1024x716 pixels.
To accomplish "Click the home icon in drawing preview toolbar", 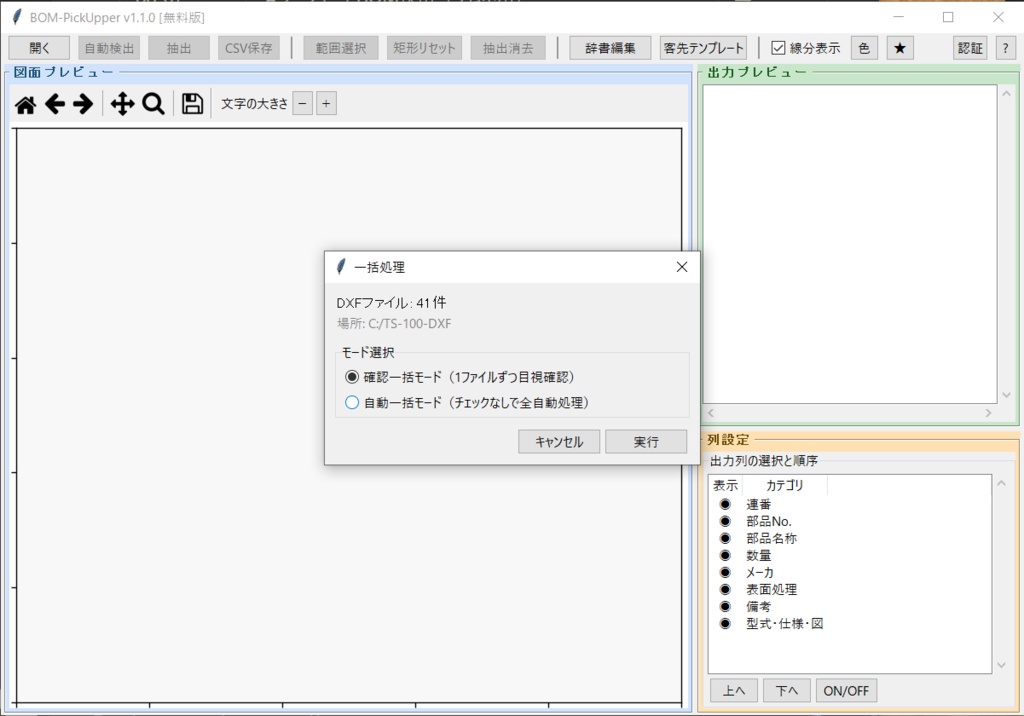I will coord(25,104).
